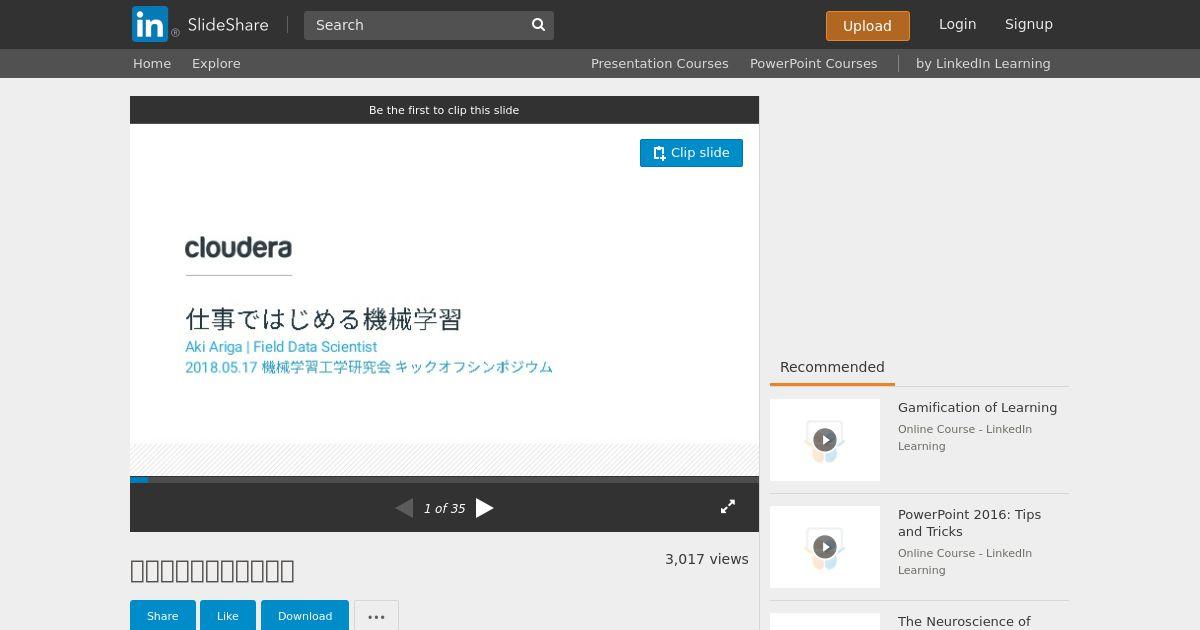
Task: Click the search magnifier icon
Action: [x=538, y=25]
